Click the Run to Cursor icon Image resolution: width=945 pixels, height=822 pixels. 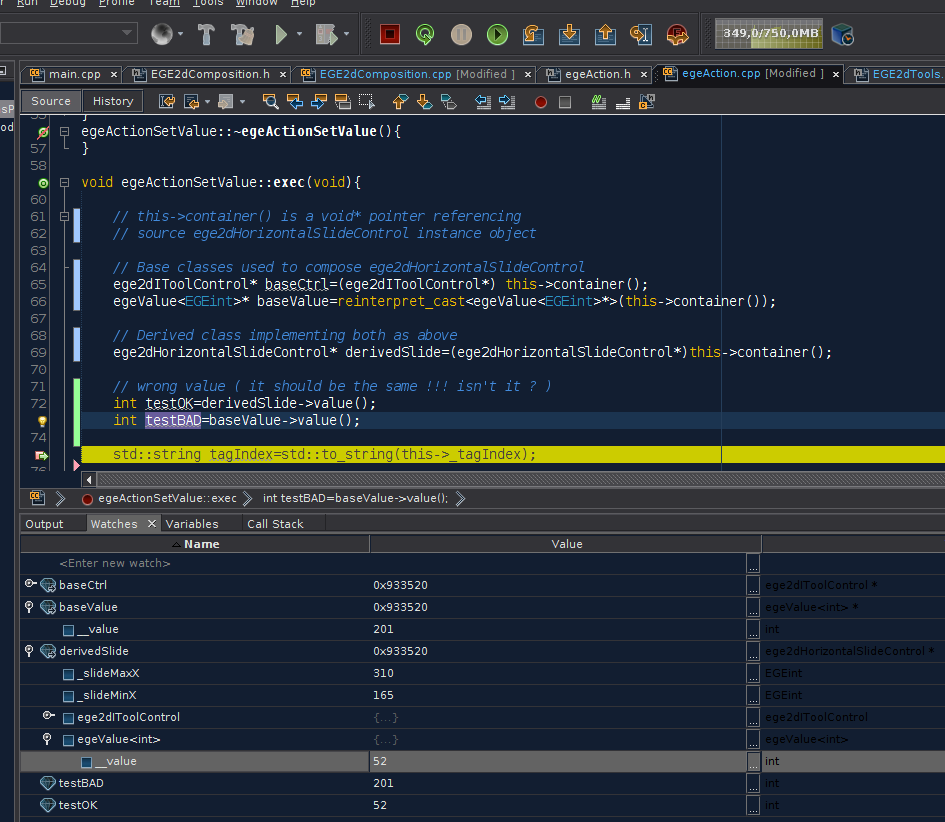pyautogui.click(x=641, y=34)
